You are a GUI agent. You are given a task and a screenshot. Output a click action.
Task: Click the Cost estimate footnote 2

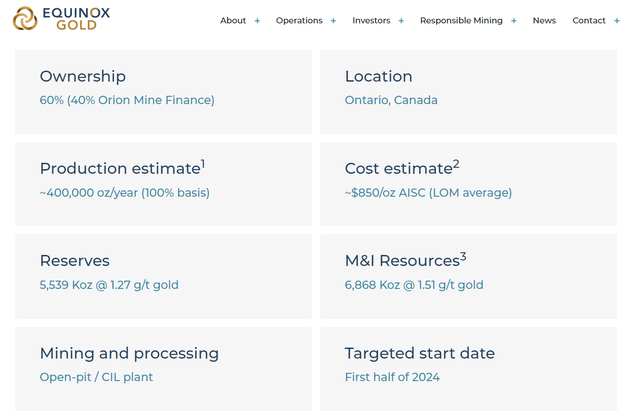coord(456,163)
